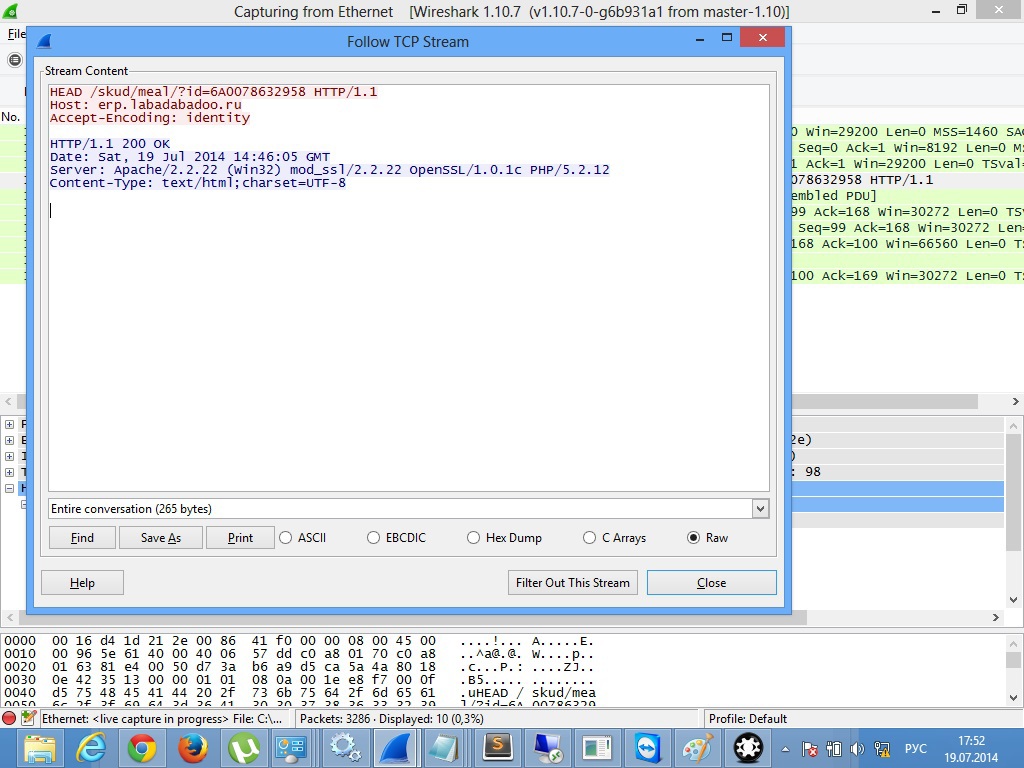Click the red capture status icon in status bar
The height and width of the screenshot is (768, 1024).
point(10,718)
